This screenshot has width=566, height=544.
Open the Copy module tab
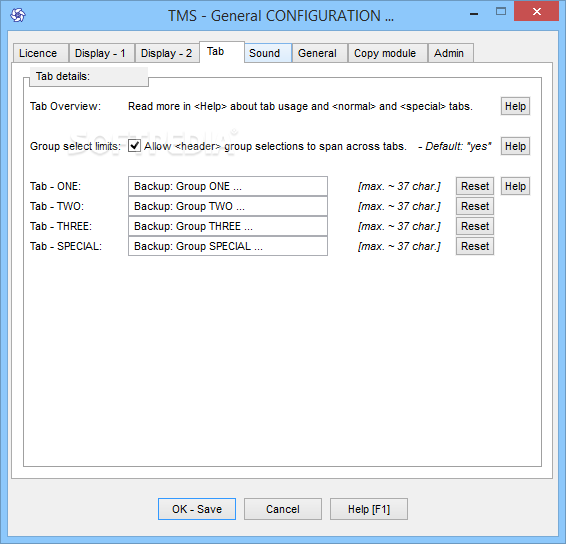[x=388, y=53]
